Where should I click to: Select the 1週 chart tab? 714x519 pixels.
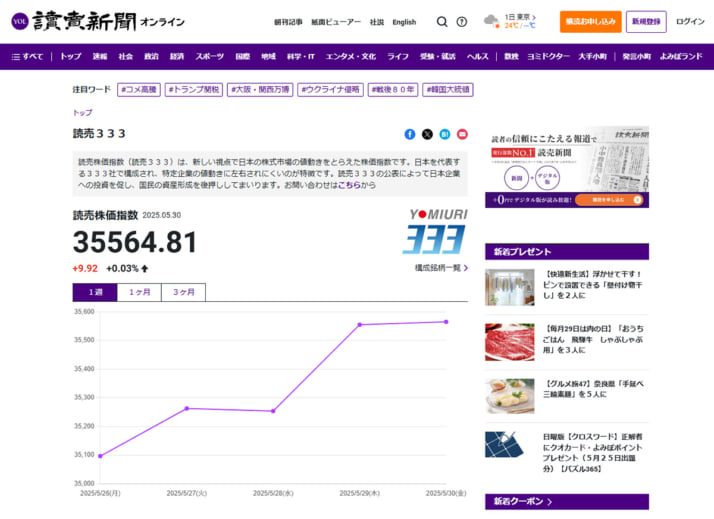click(95, 292)
